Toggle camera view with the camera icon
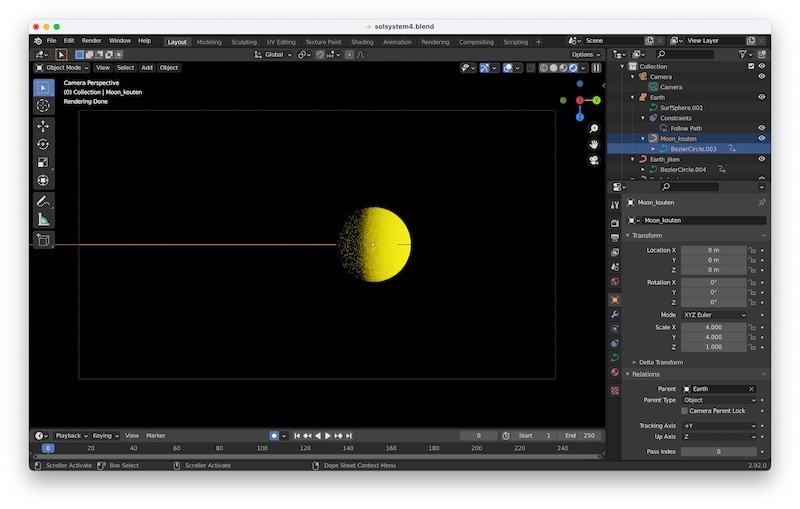This screenshot has height=509, width=800. [x=594, y=160]
